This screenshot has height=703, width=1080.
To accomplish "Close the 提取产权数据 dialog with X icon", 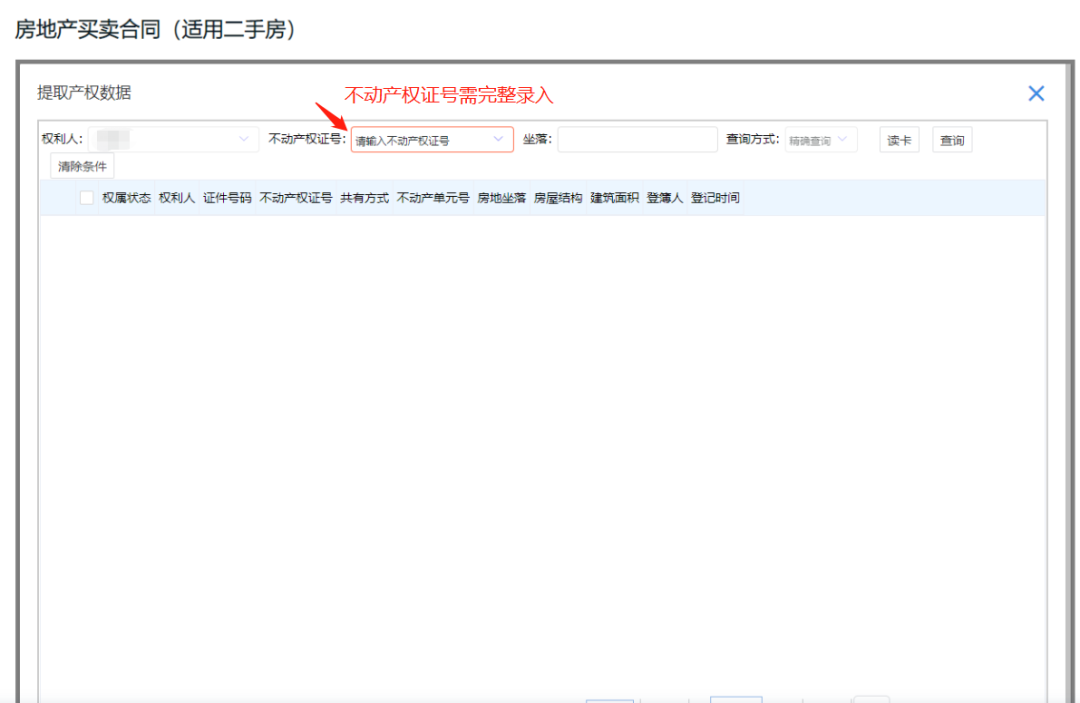I will point(1036,93).
